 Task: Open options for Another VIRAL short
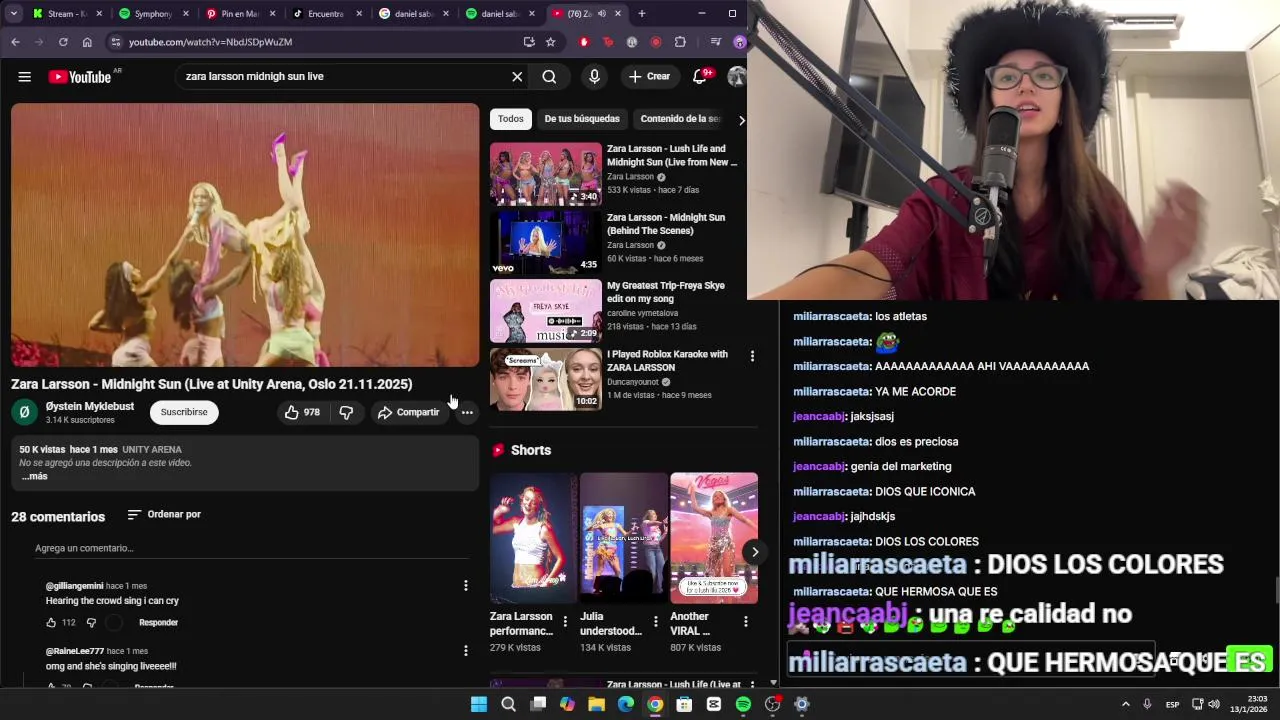click(746, 622)
